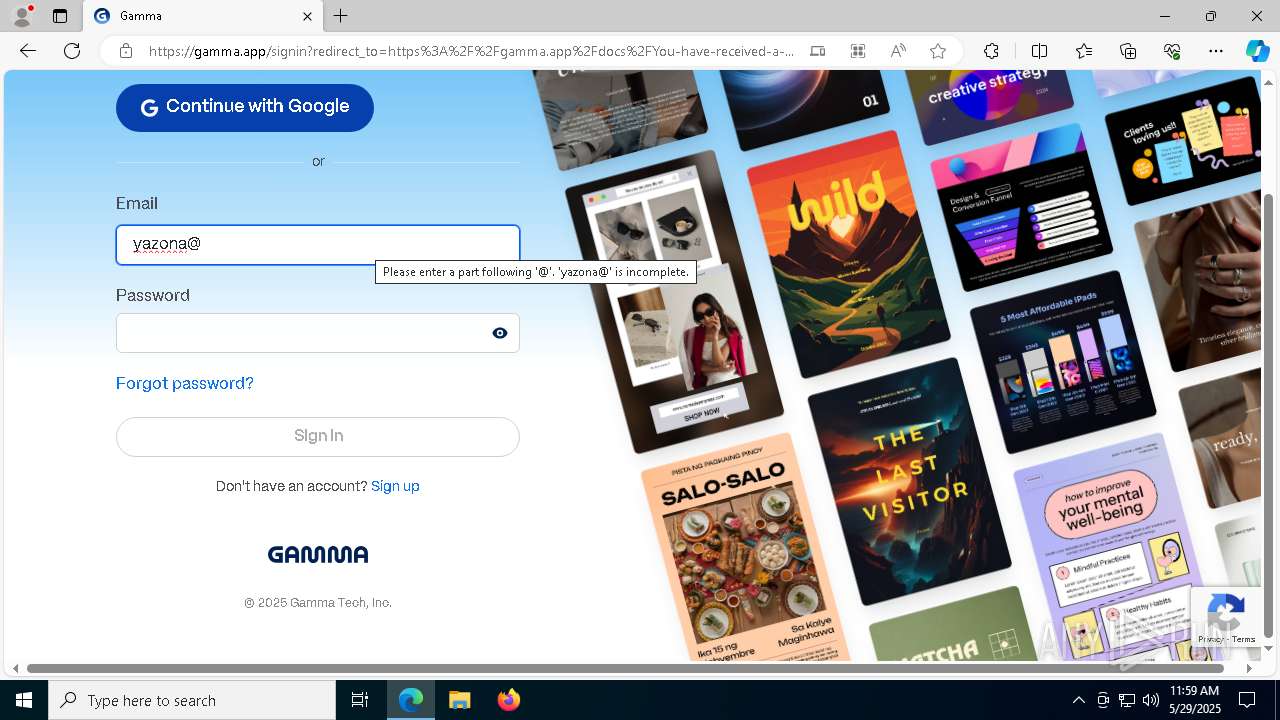Viewport: 1280px width, 720px height.
Task: Select the 'SHOP NOW' fashion thumbnail
Action: point(674,302)
